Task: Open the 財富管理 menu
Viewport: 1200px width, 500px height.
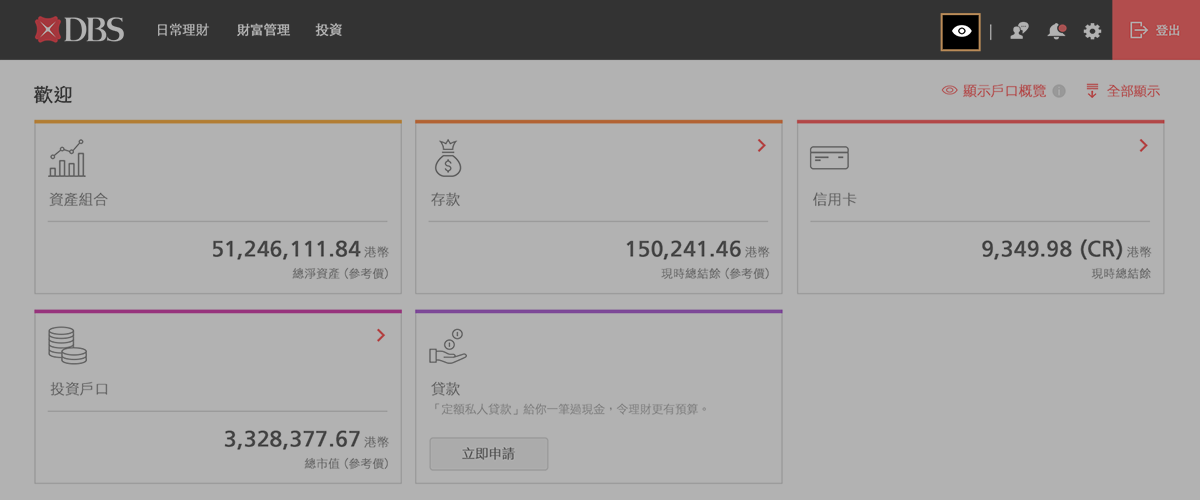Action: [x=263, y=31]
